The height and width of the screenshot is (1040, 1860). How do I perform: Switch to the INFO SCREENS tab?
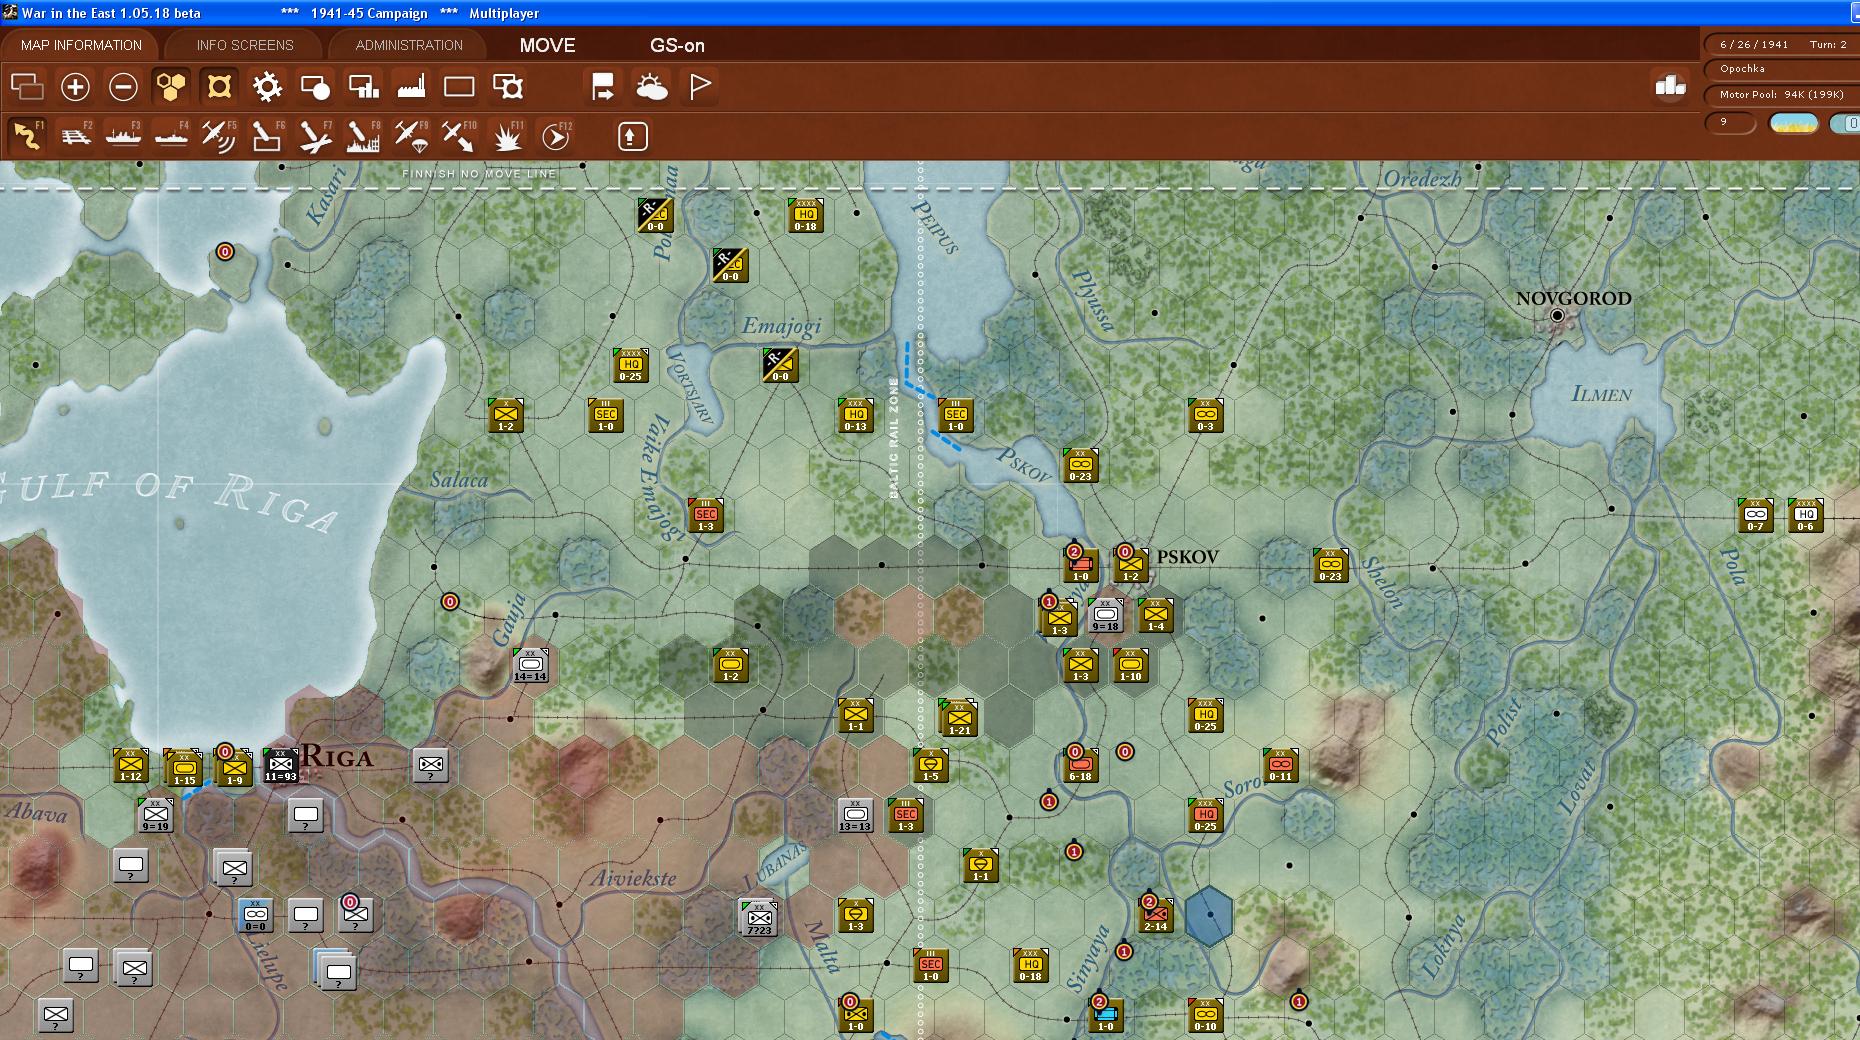tap(245, 45)
